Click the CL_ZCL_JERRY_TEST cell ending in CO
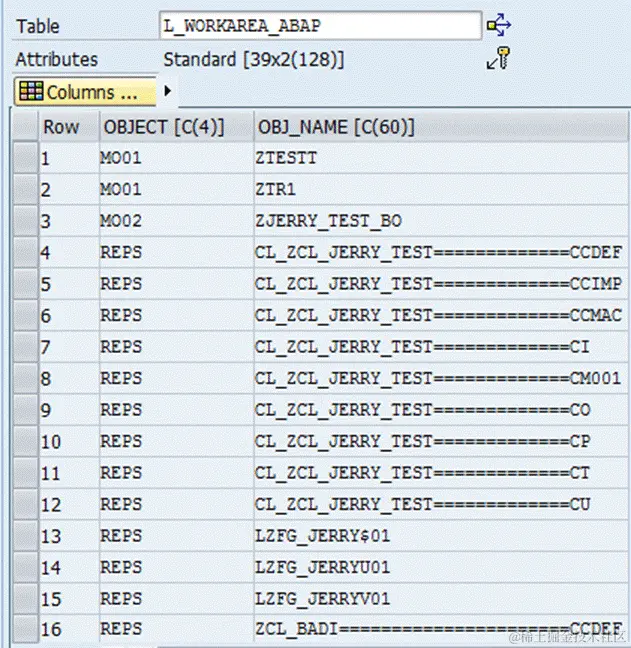The height and width of the screenshot is (648, 631). pos(441,410)
